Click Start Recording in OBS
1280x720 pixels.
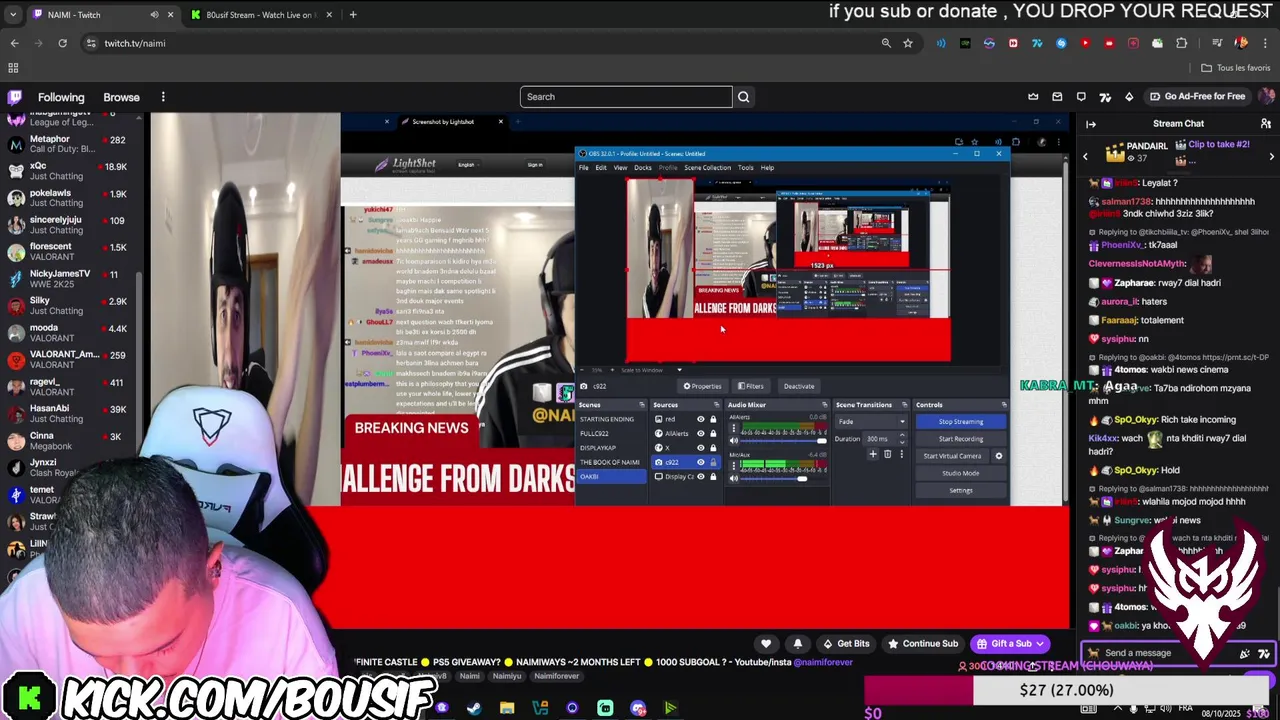click(961, 439)
